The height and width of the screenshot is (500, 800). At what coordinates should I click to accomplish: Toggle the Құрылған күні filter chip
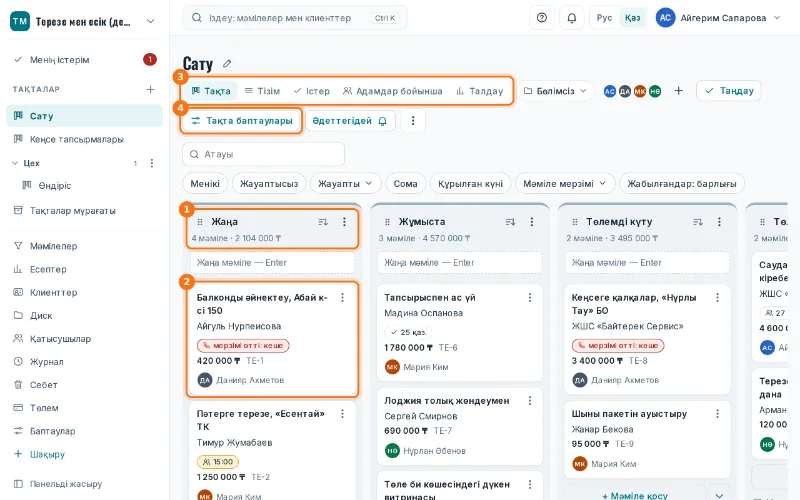point(470,184)
